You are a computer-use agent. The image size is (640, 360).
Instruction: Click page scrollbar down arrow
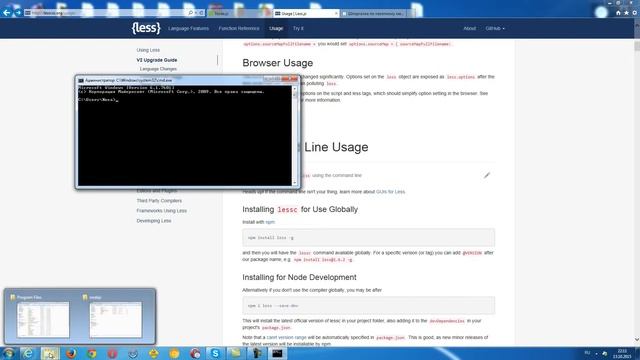click(637, 340)
